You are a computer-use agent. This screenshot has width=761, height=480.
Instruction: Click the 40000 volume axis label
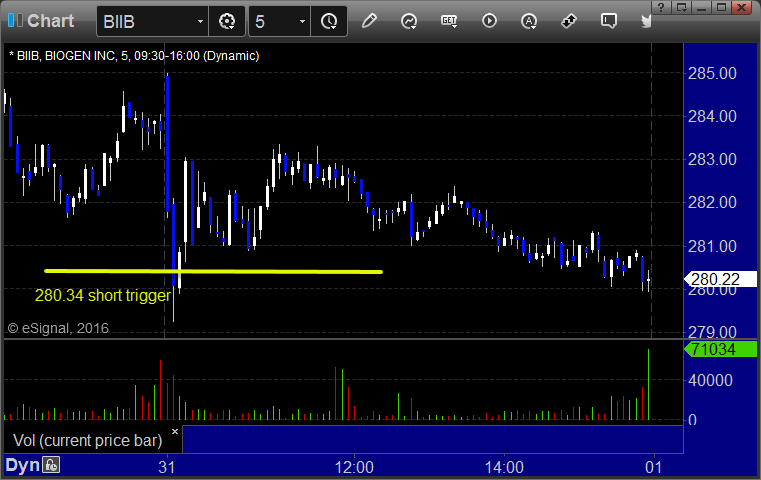[x=710, y=380]
